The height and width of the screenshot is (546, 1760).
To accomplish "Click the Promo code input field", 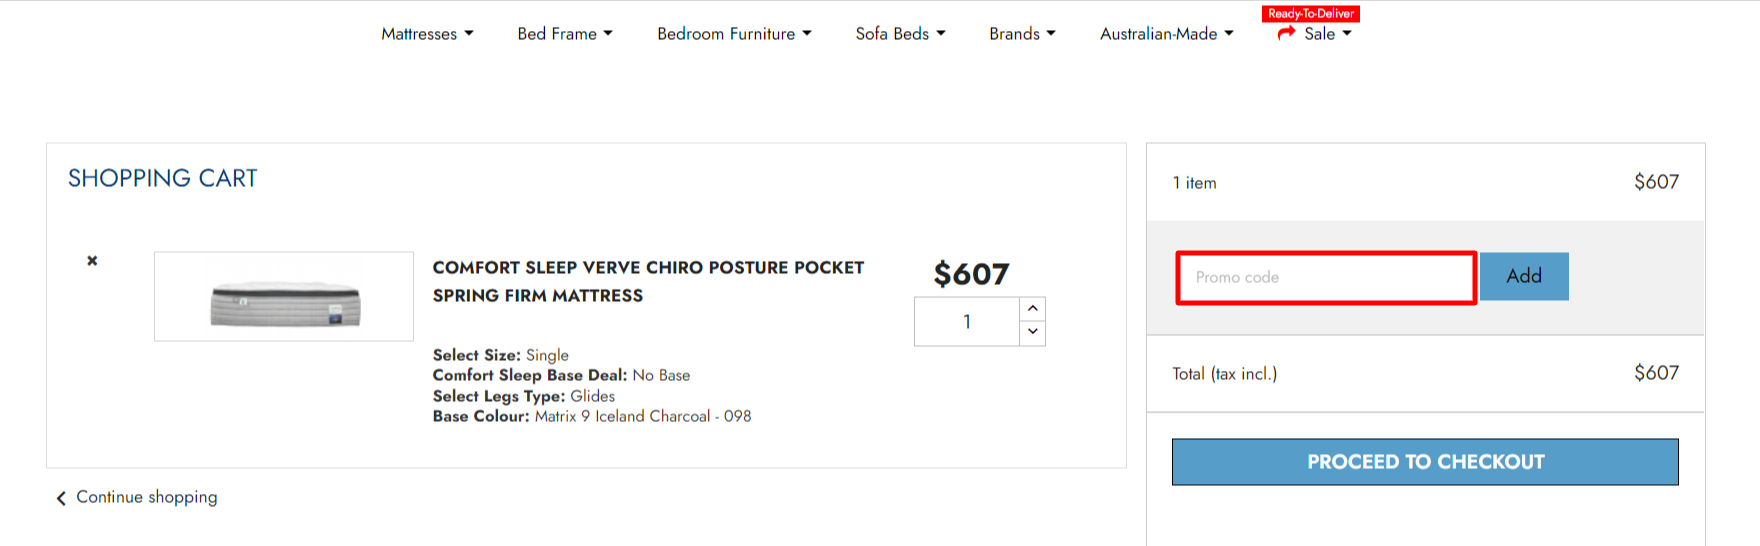I will click(1325, 277).
